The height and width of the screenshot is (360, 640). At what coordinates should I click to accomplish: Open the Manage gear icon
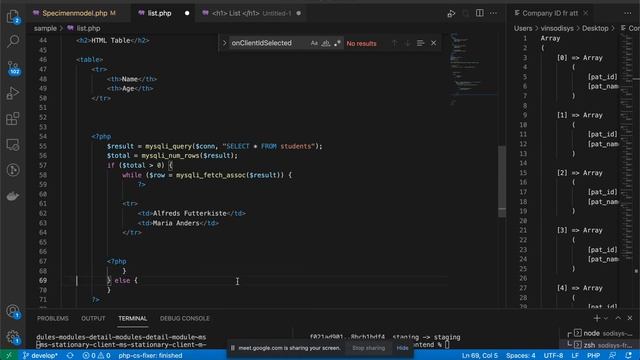tap(13, 337)
